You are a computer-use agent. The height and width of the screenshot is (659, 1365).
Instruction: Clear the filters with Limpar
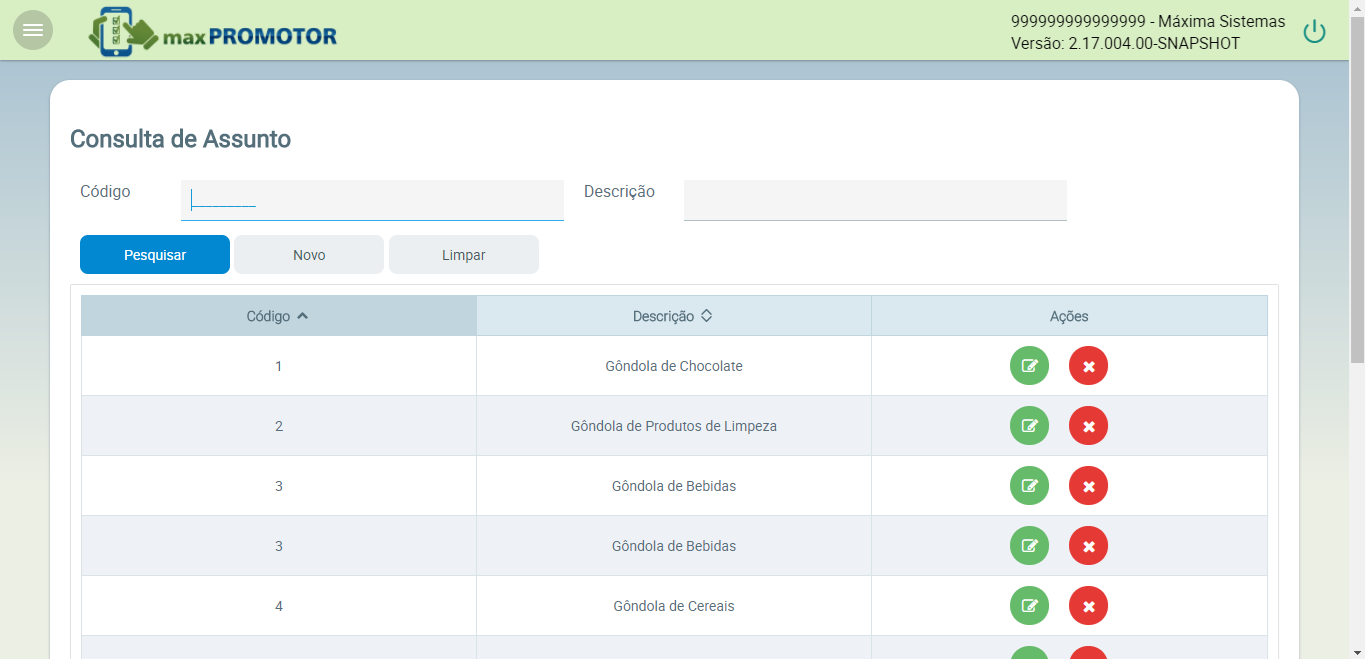pyautogui.click(x=464, y=255)
